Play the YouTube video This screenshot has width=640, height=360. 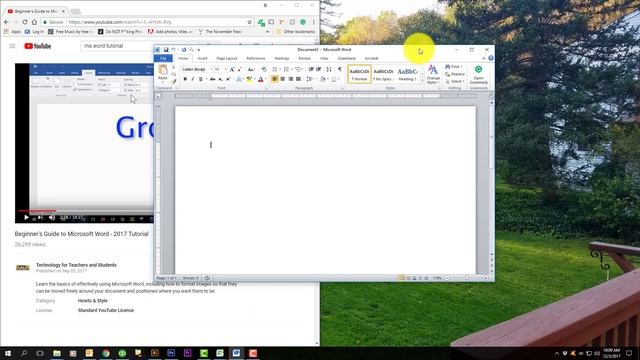[26, 218]
